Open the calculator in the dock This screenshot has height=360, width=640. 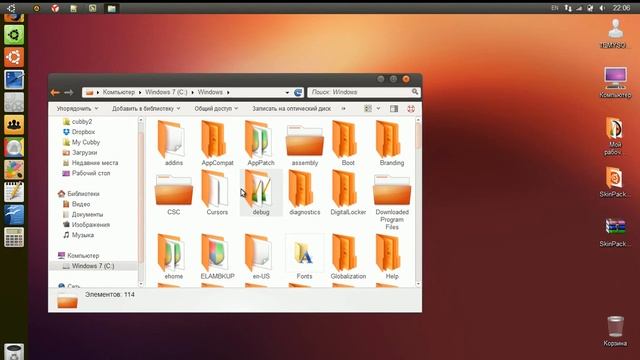pyautogui.click(x=14, y=237)
